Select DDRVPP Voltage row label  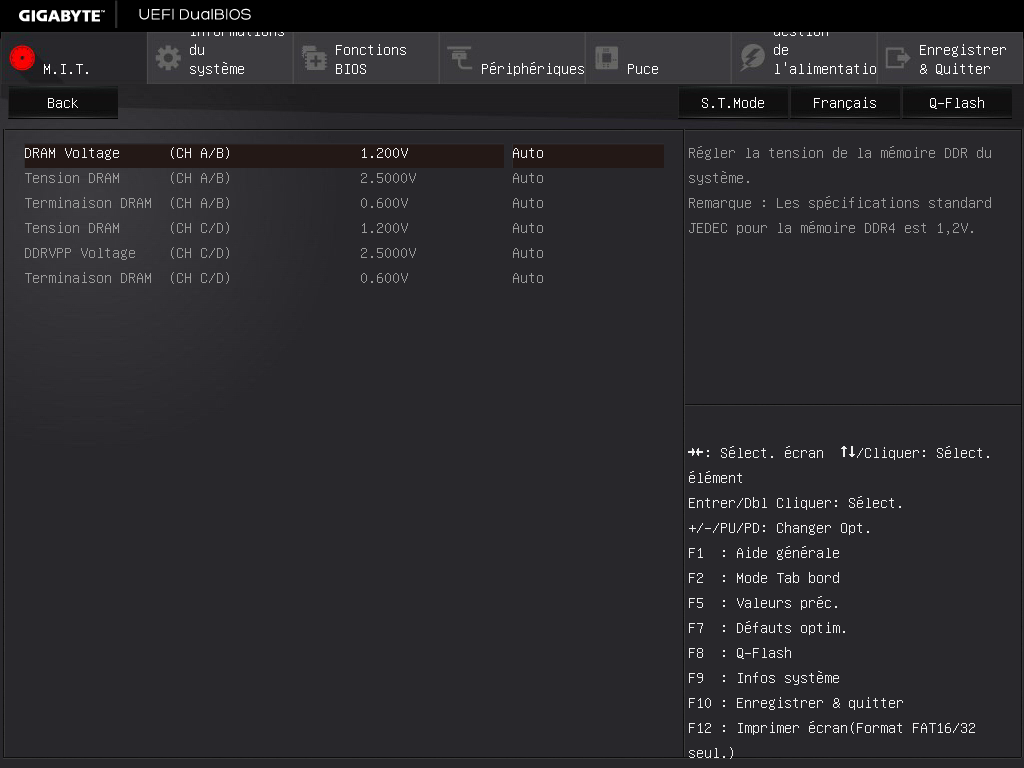pyautogui.click(x=80, y=253)
